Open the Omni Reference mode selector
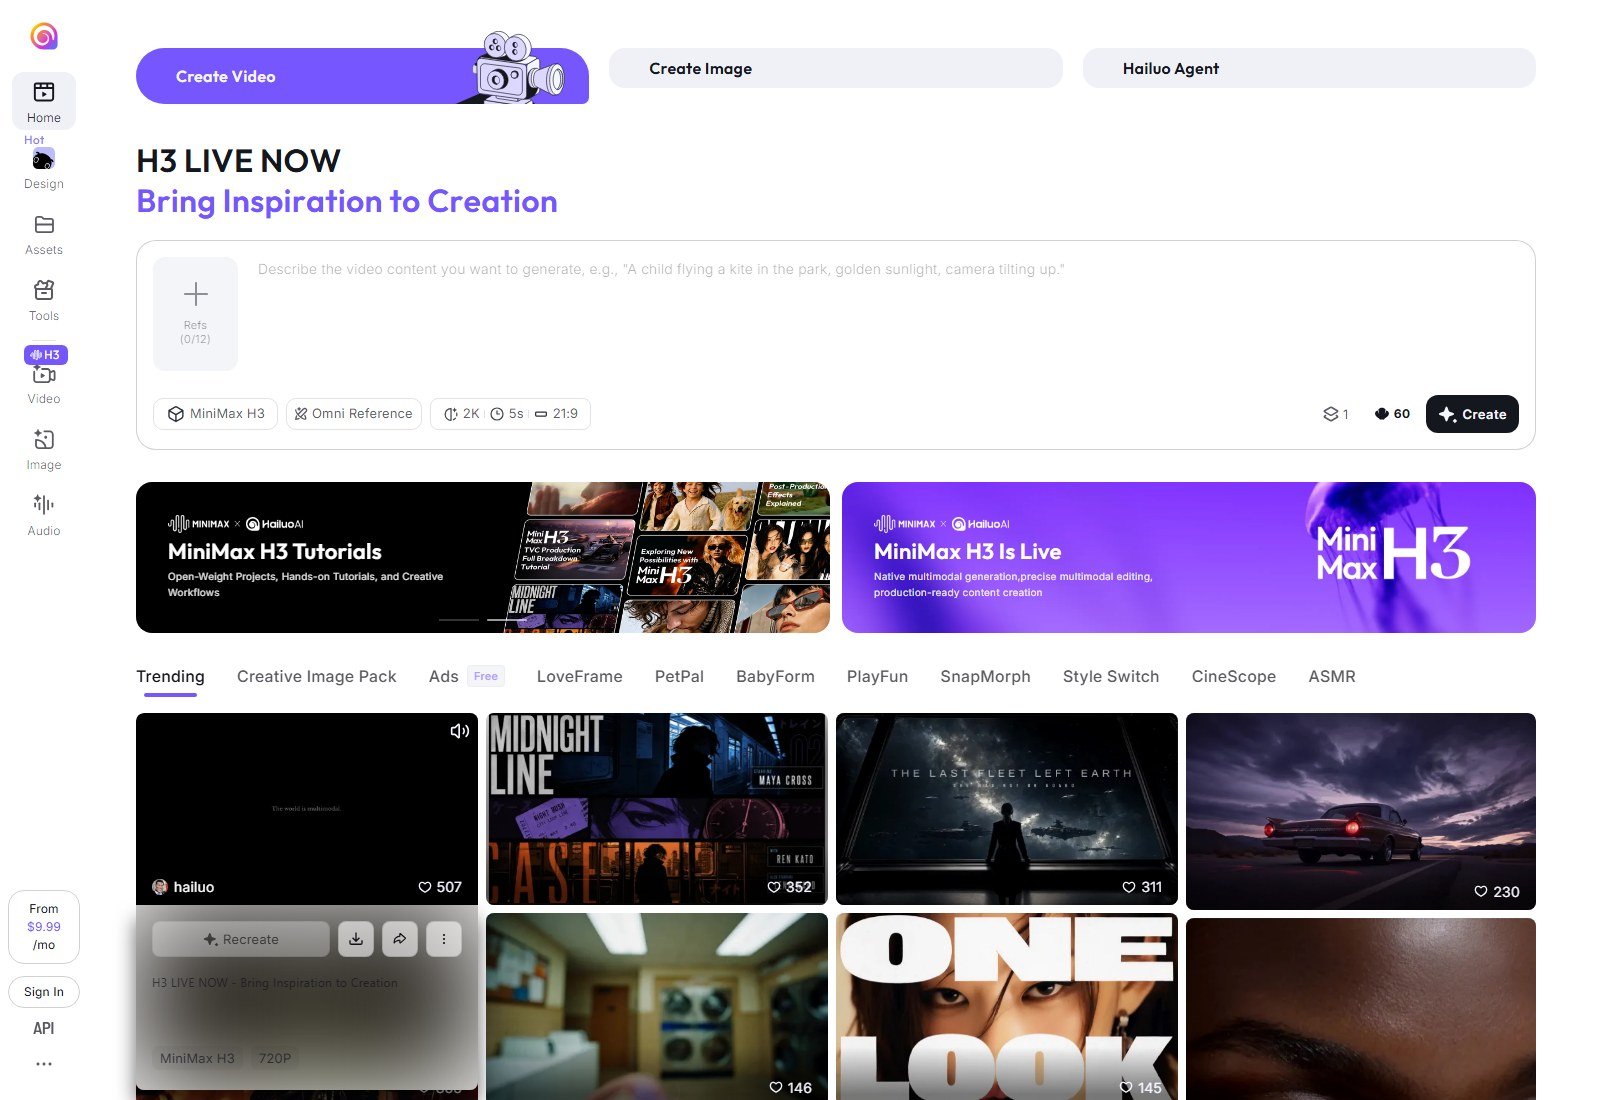This screenshot has width=1600, height=1100. pyautogui.click(x=353, y=414)
